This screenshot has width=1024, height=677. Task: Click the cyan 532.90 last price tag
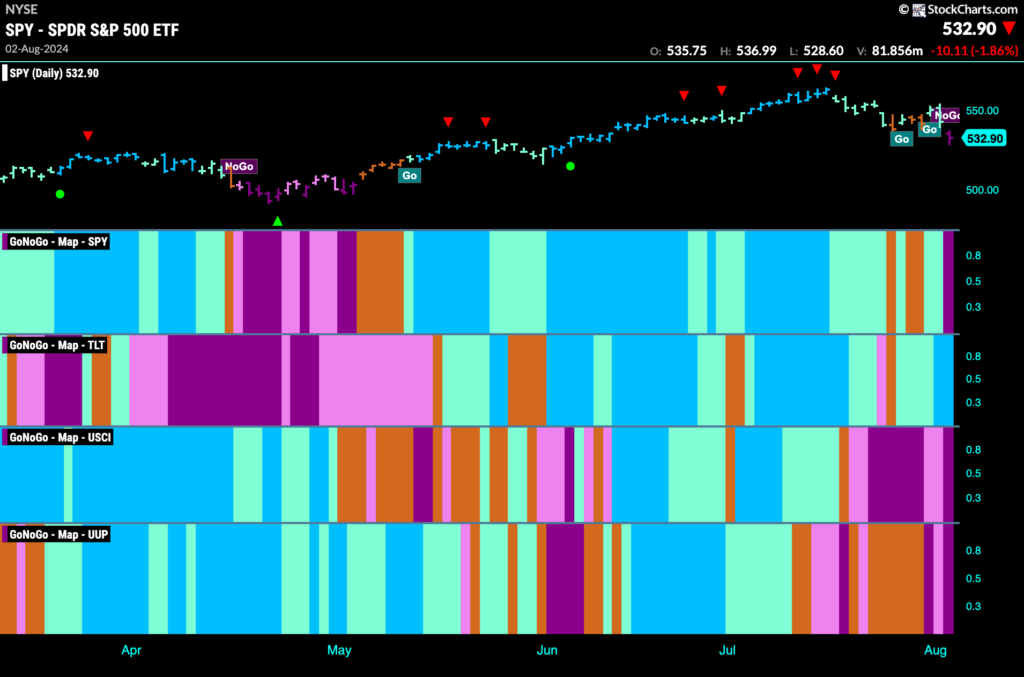985,138
